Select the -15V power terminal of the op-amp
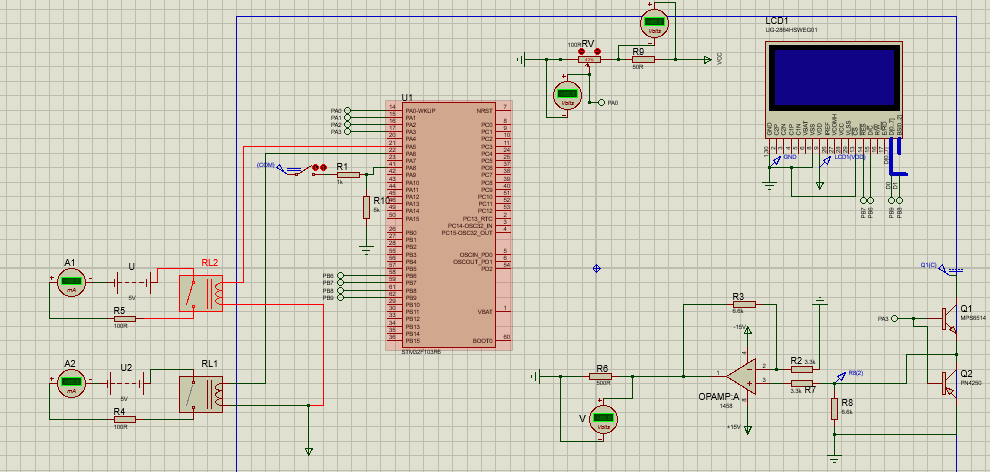Image resolution: width=990 pixels, height=472 pixels. point(748,329)
